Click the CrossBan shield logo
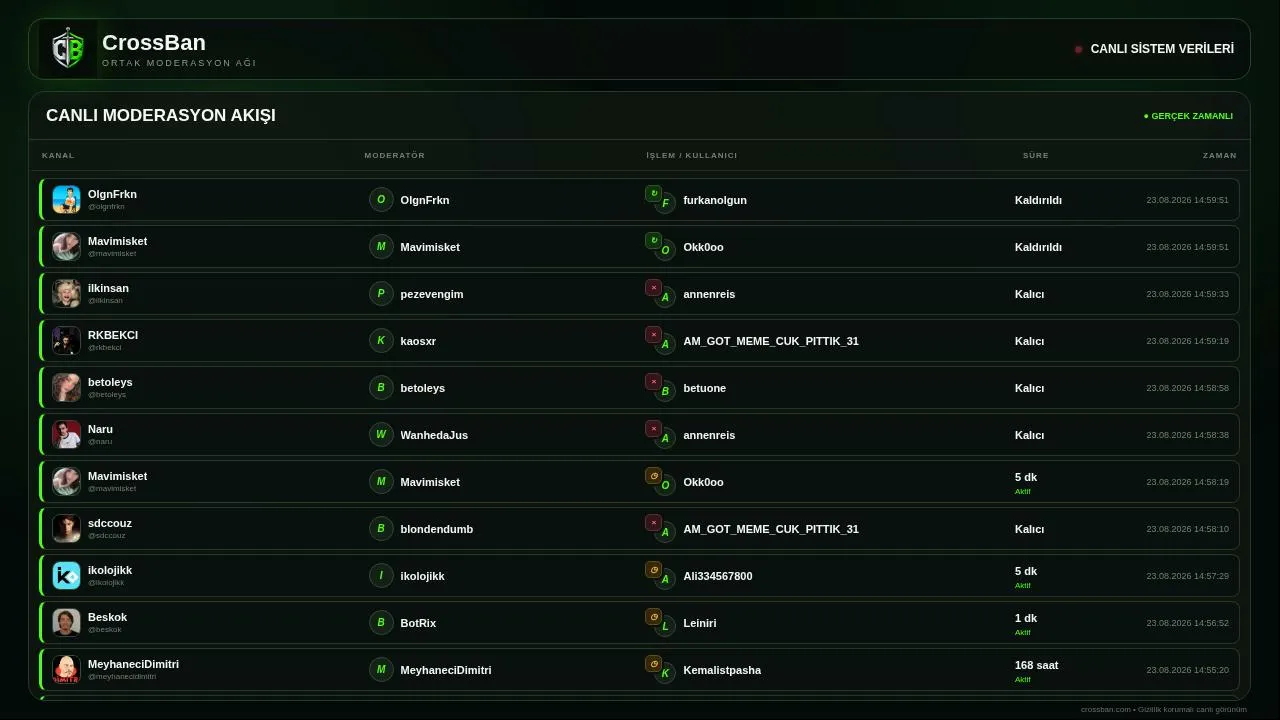The height and width of the screenshot is (720, 1280). coord(68,49)
